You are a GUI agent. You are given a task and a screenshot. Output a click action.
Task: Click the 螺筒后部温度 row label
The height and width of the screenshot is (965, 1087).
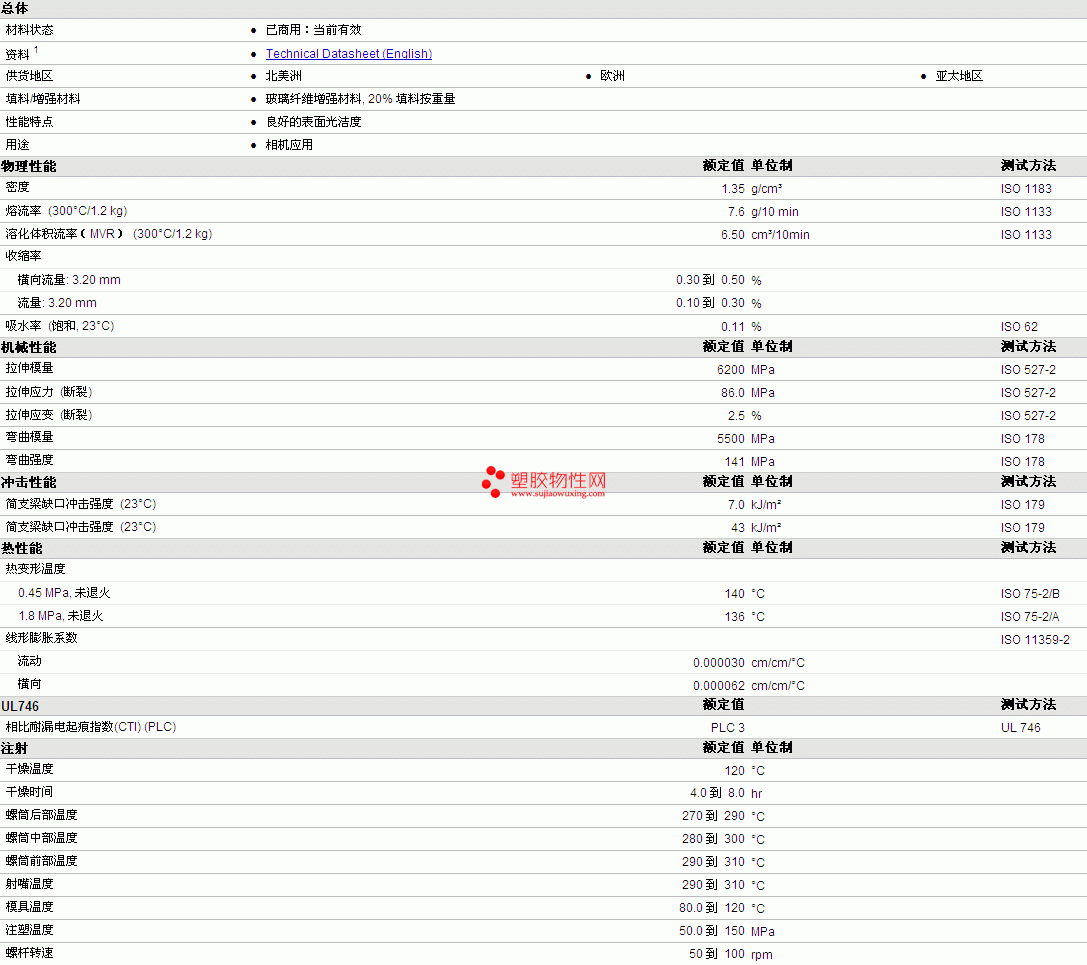click(x=42, y=814)
